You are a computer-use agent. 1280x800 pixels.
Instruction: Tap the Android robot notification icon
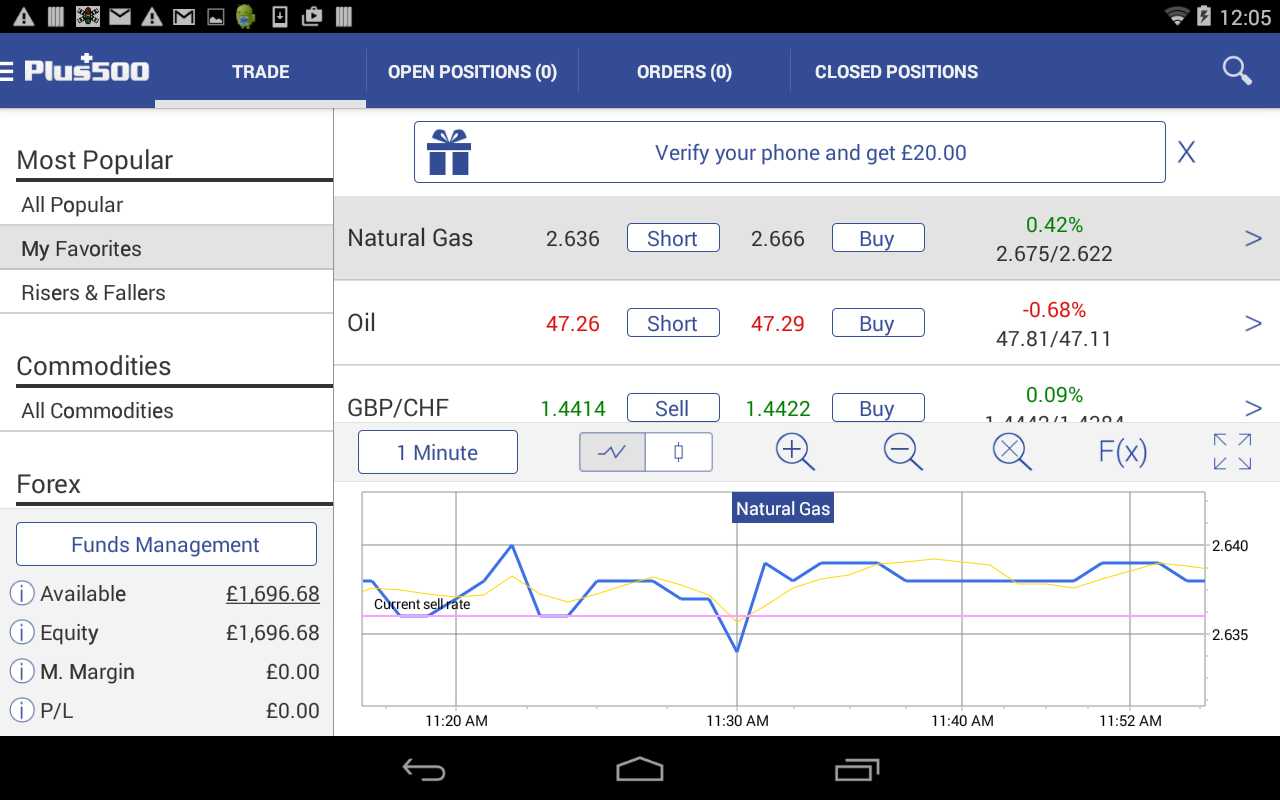[x=245, y=16]
